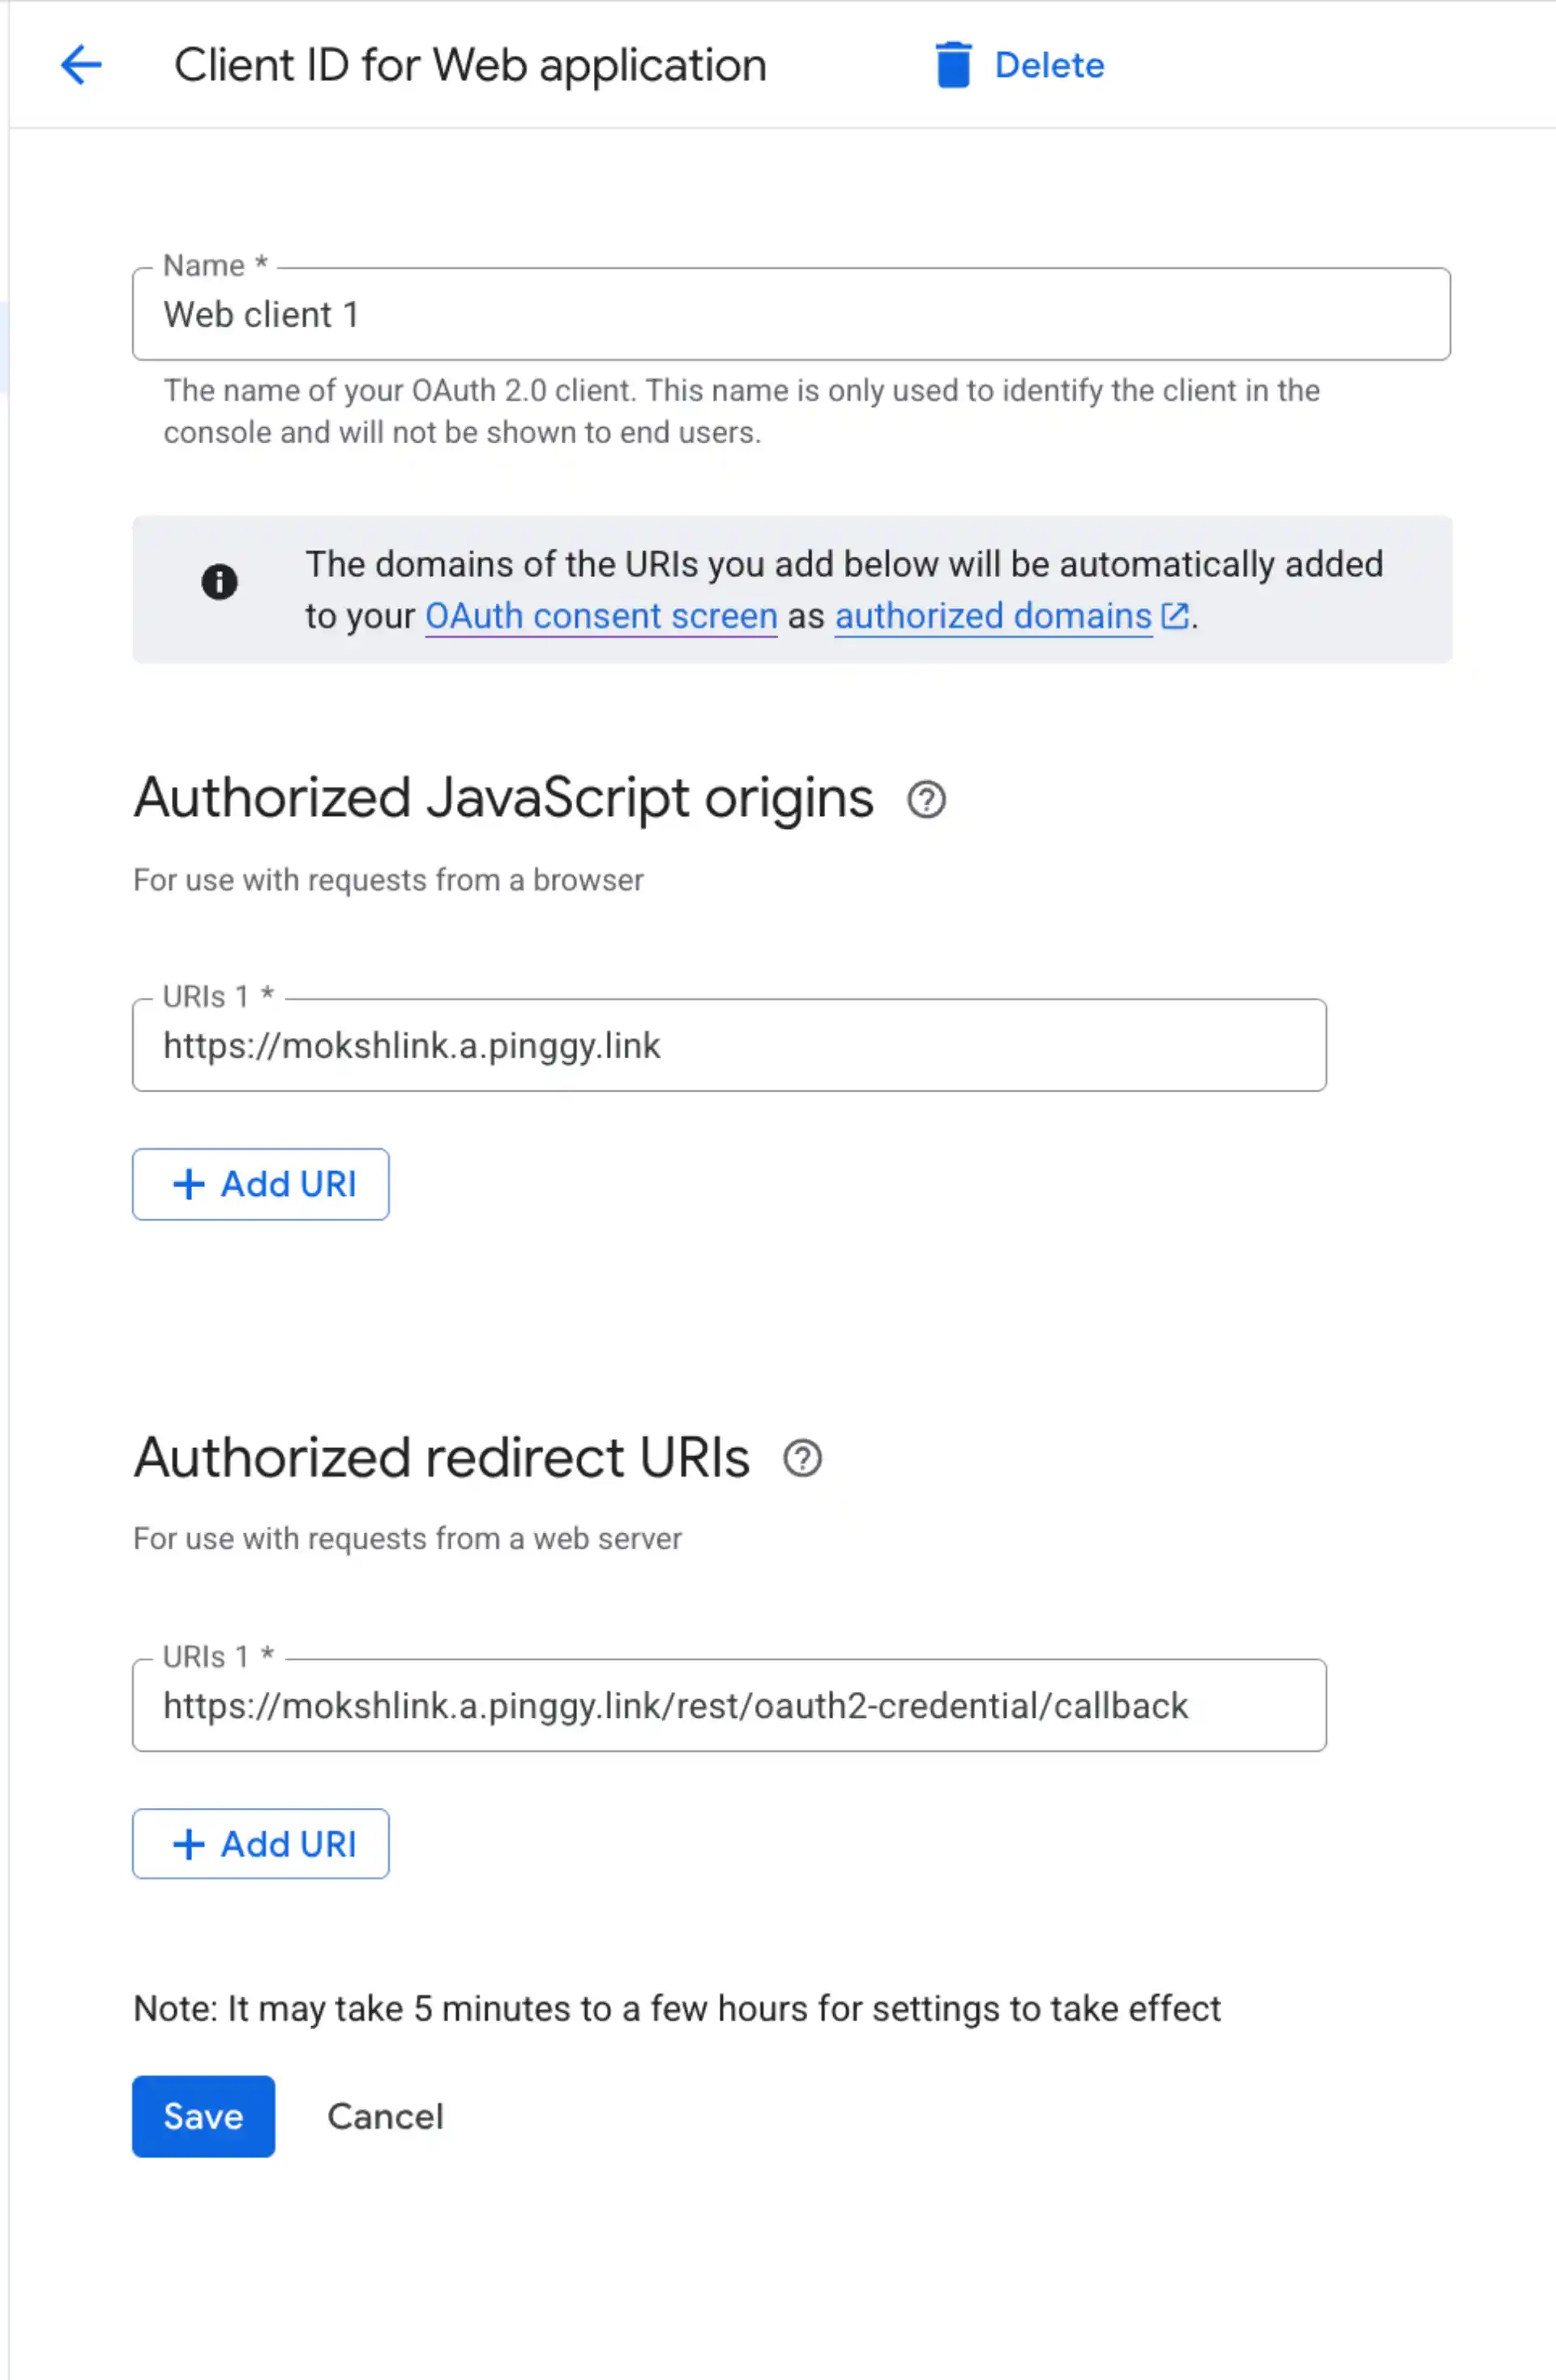Select the JavaScript origins URIs 1 field
Viewport: 1556px width, 2380px height.
[729, 1045]
